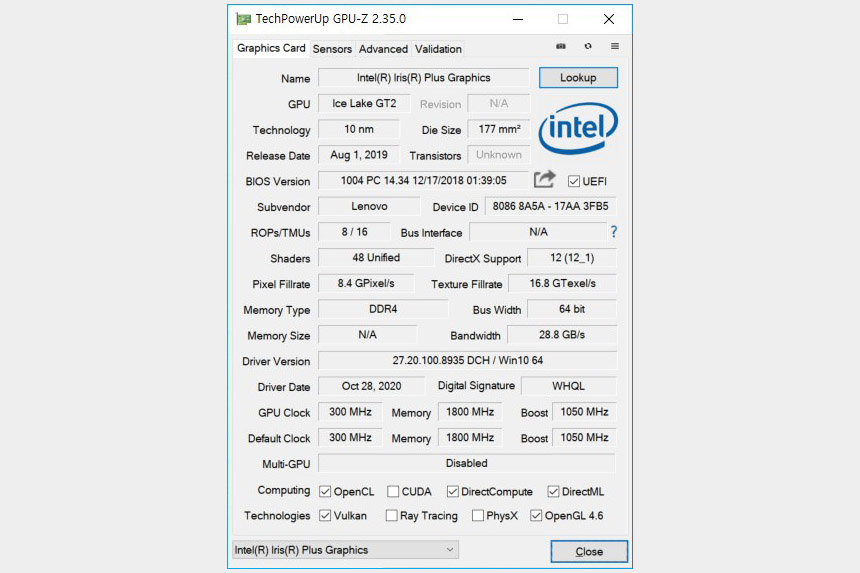Toggle the OpenGL 4.6 checkbox

coord(536,516)
